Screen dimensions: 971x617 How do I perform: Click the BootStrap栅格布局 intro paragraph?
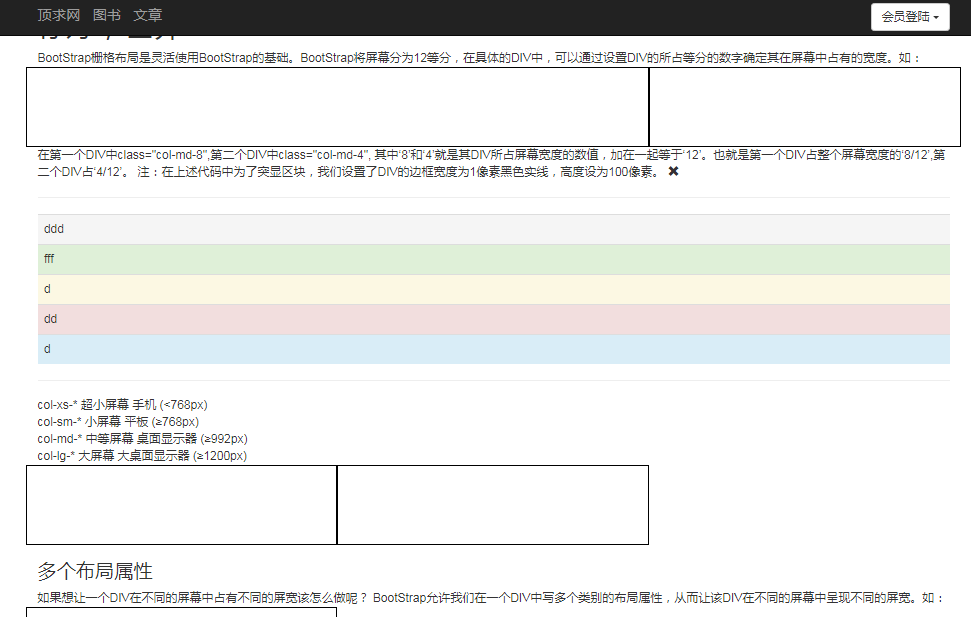point(478,58)
